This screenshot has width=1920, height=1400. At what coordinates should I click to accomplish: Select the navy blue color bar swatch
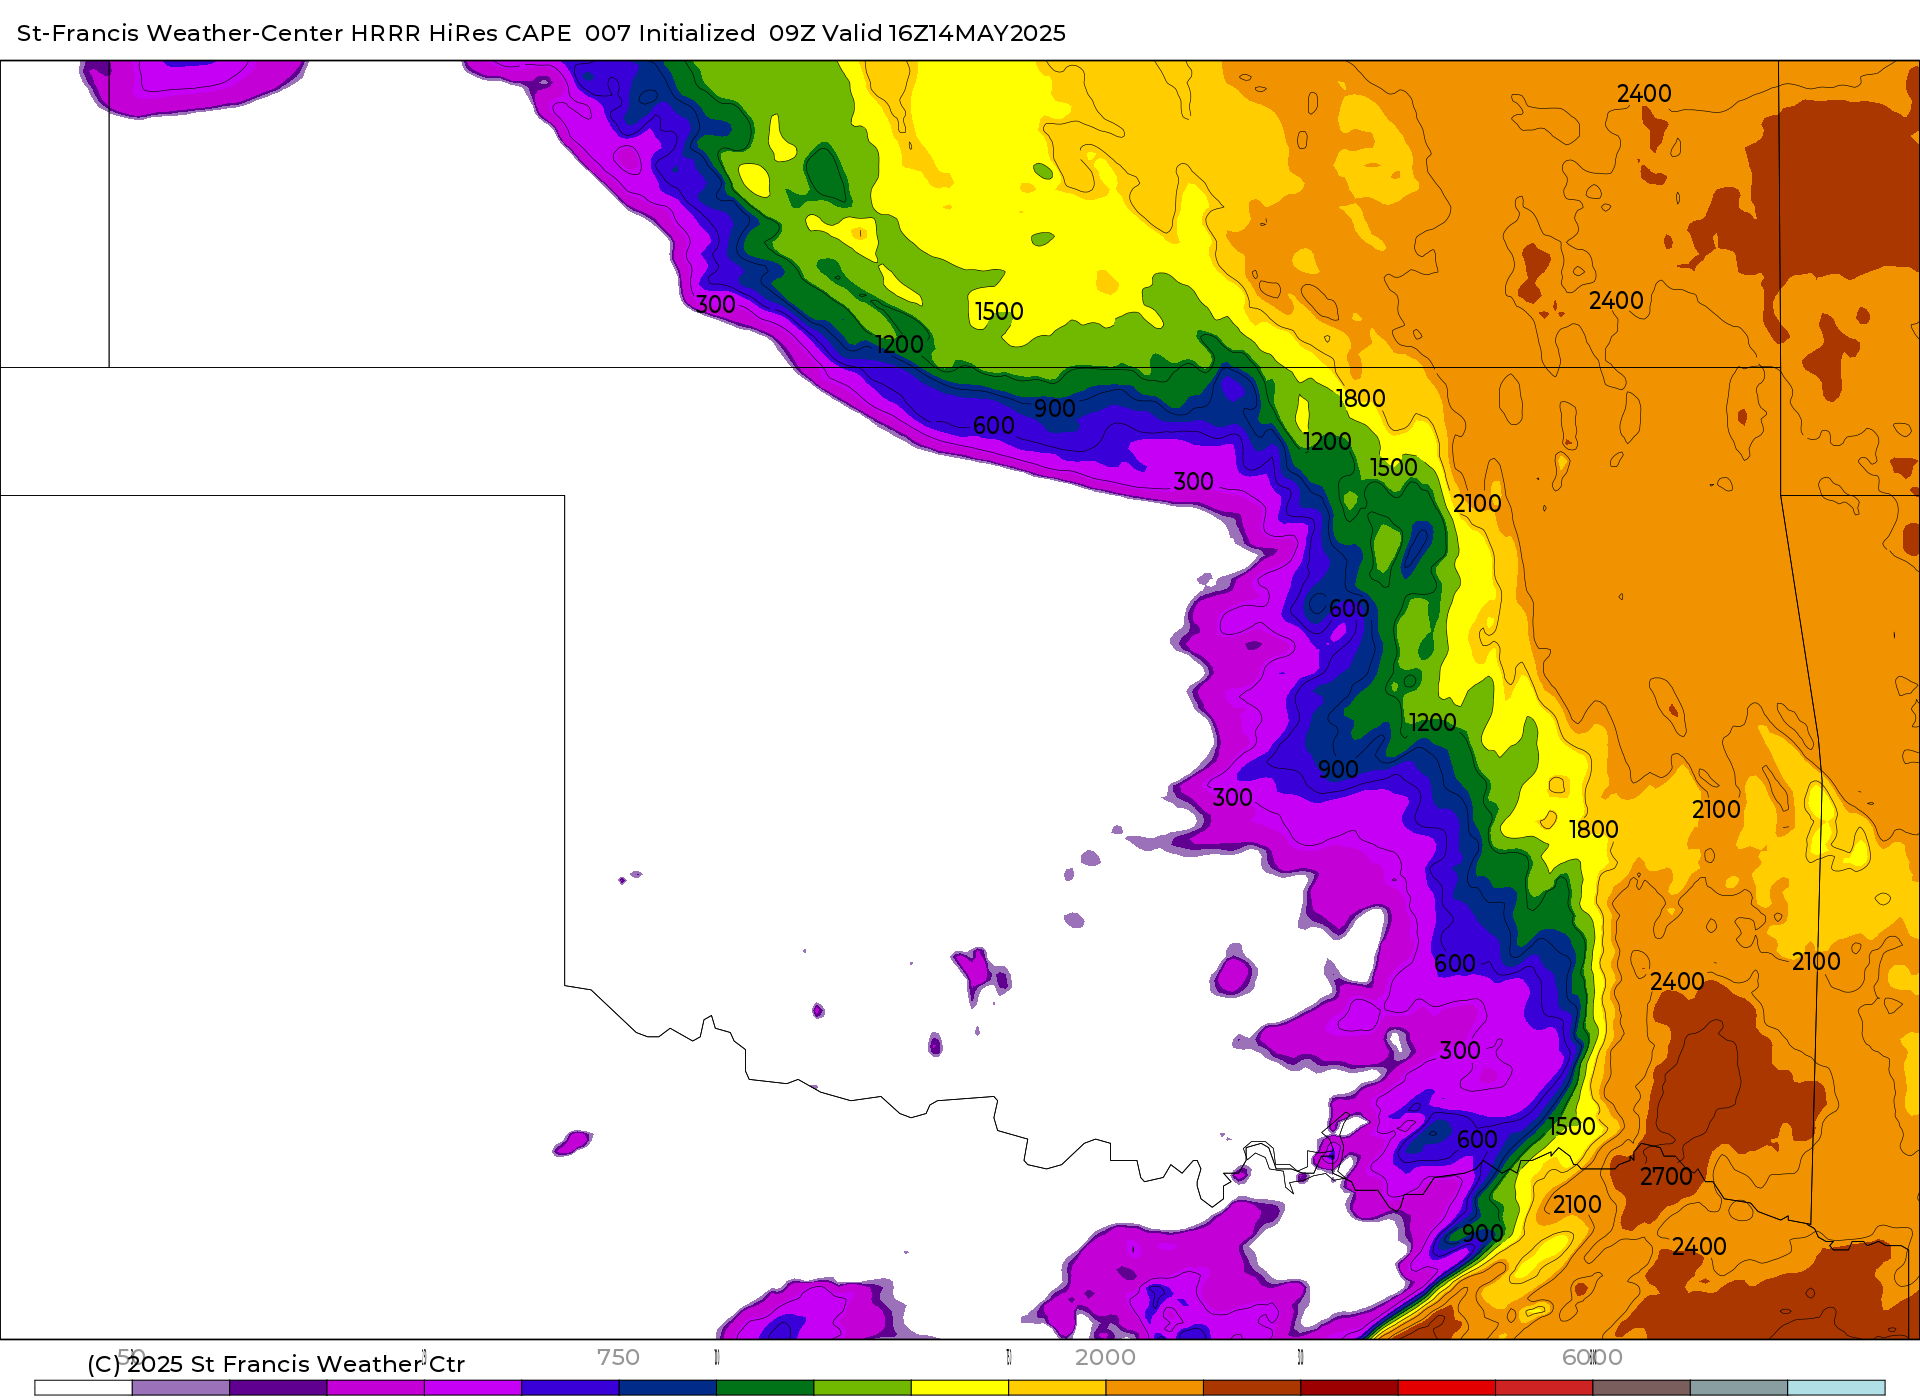(x=668, y=1388)
